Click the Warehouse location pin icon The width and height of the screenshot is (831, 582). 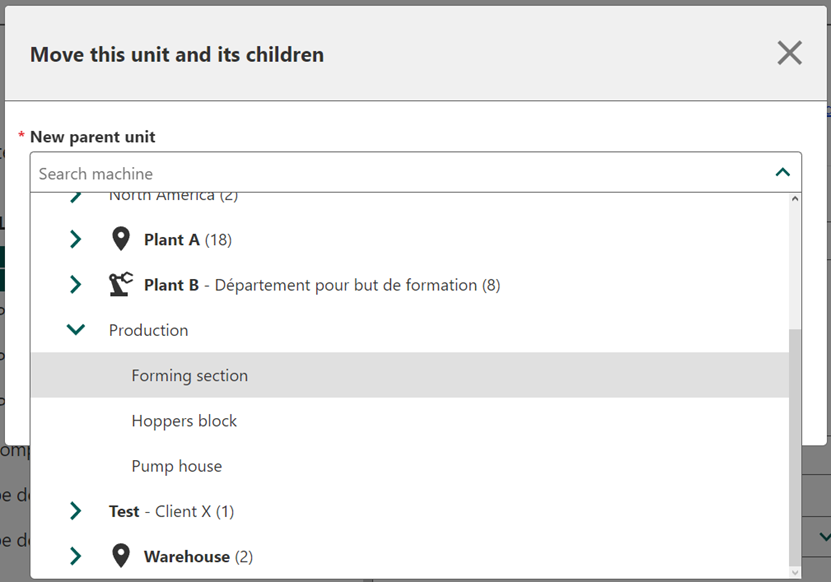point(120,556)
